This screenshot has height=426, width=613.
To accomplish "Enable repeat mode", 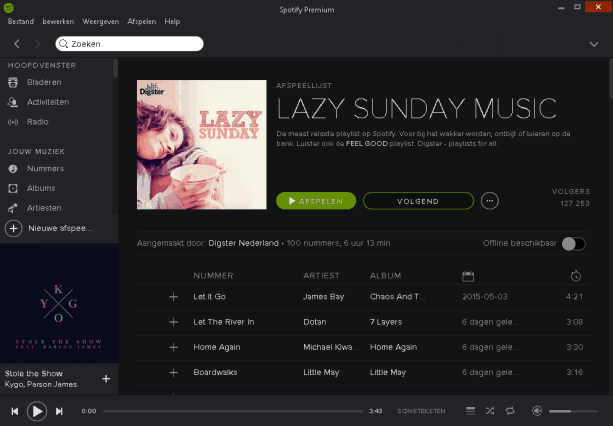I will [510, 411].
